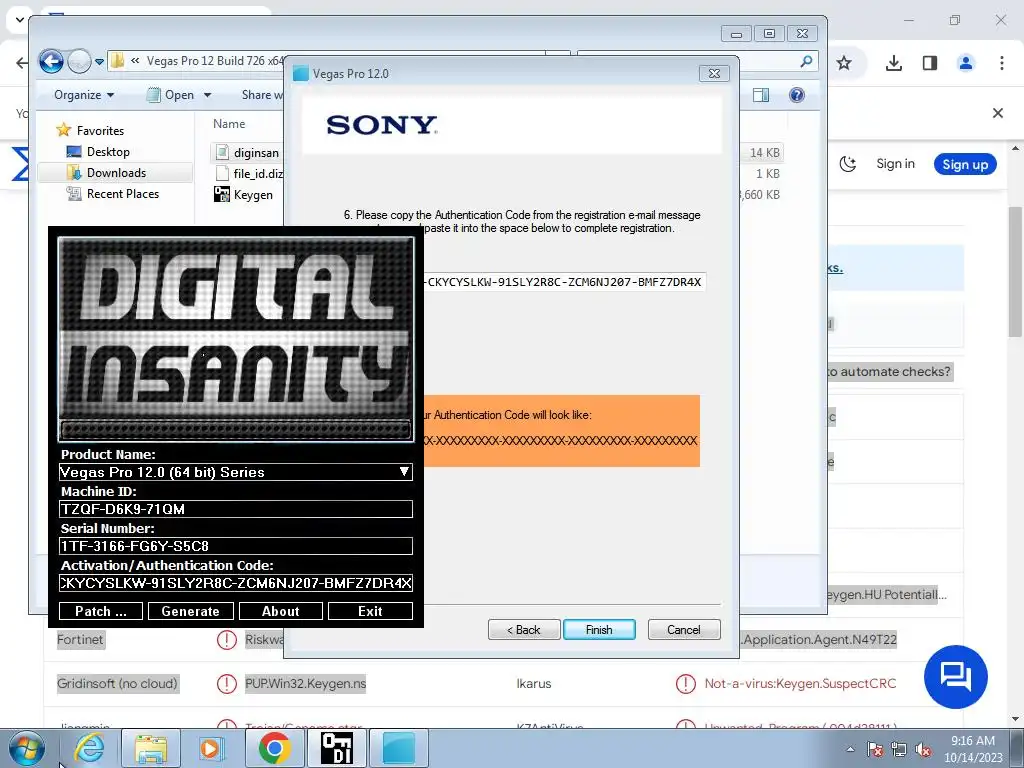Viewport: 1024px width, 768px height.
Task: Switch to Vegas Pro installer taskbar icon
Action: (399, 748)
